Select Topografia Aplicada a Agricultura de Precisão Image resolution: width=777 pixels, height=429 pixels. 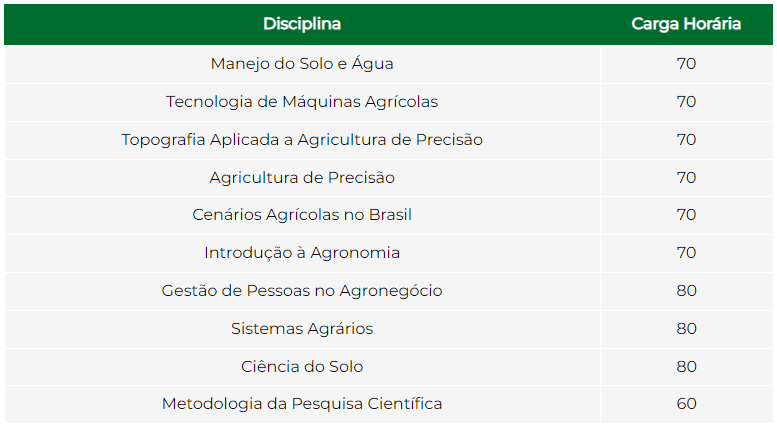pyautogui.click(x=302, y=140)
